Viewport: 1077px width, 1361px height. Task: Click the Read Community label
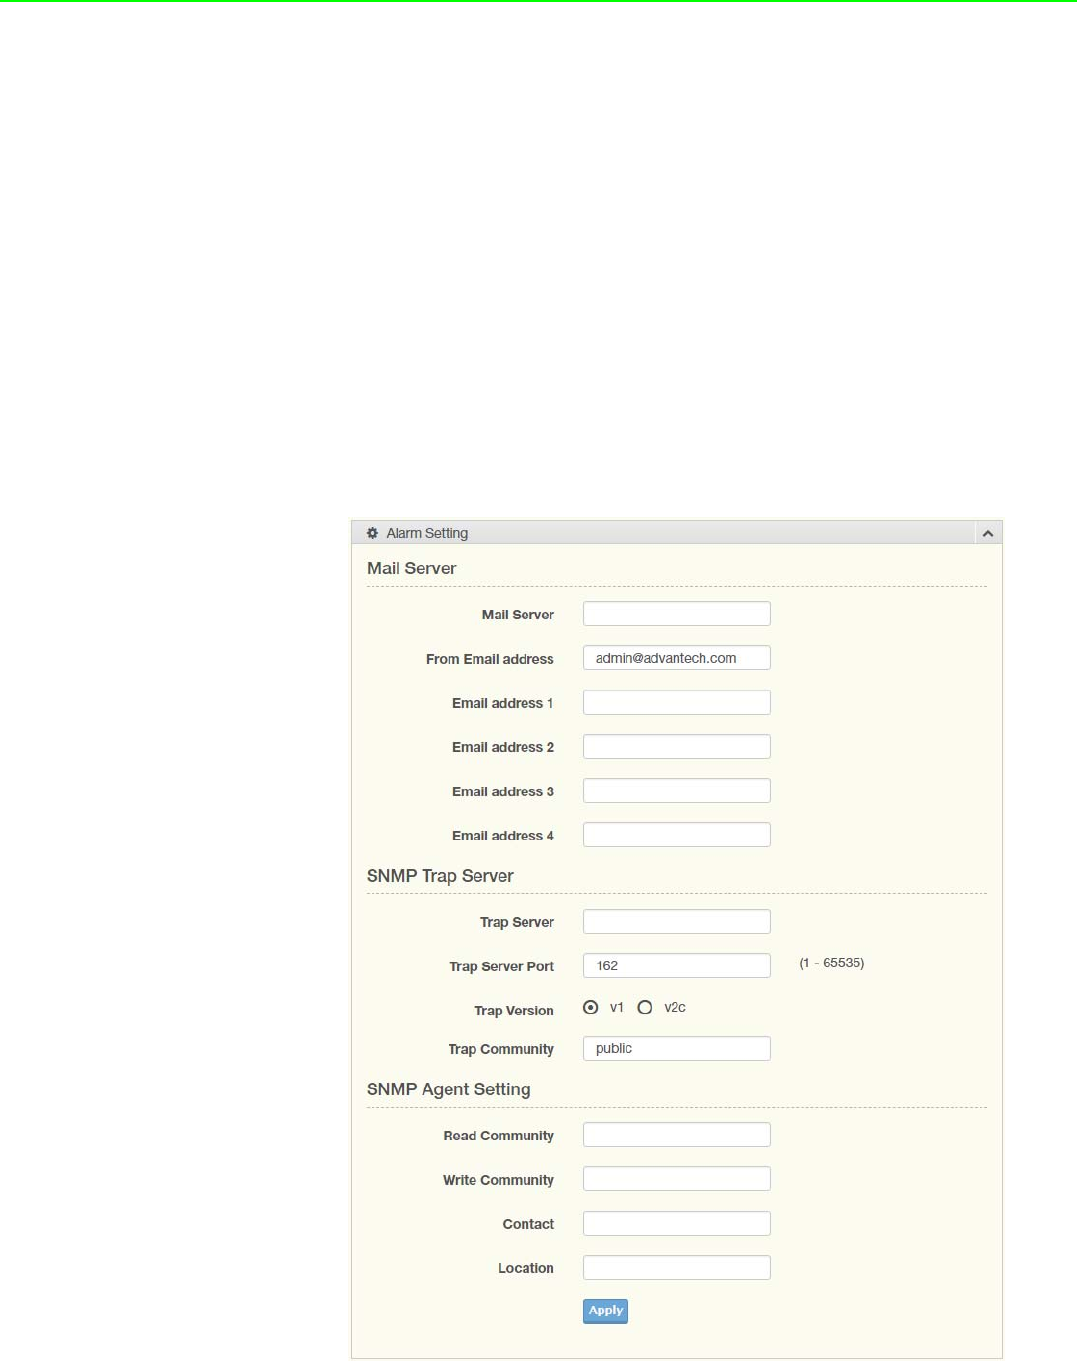(498, 1136)
